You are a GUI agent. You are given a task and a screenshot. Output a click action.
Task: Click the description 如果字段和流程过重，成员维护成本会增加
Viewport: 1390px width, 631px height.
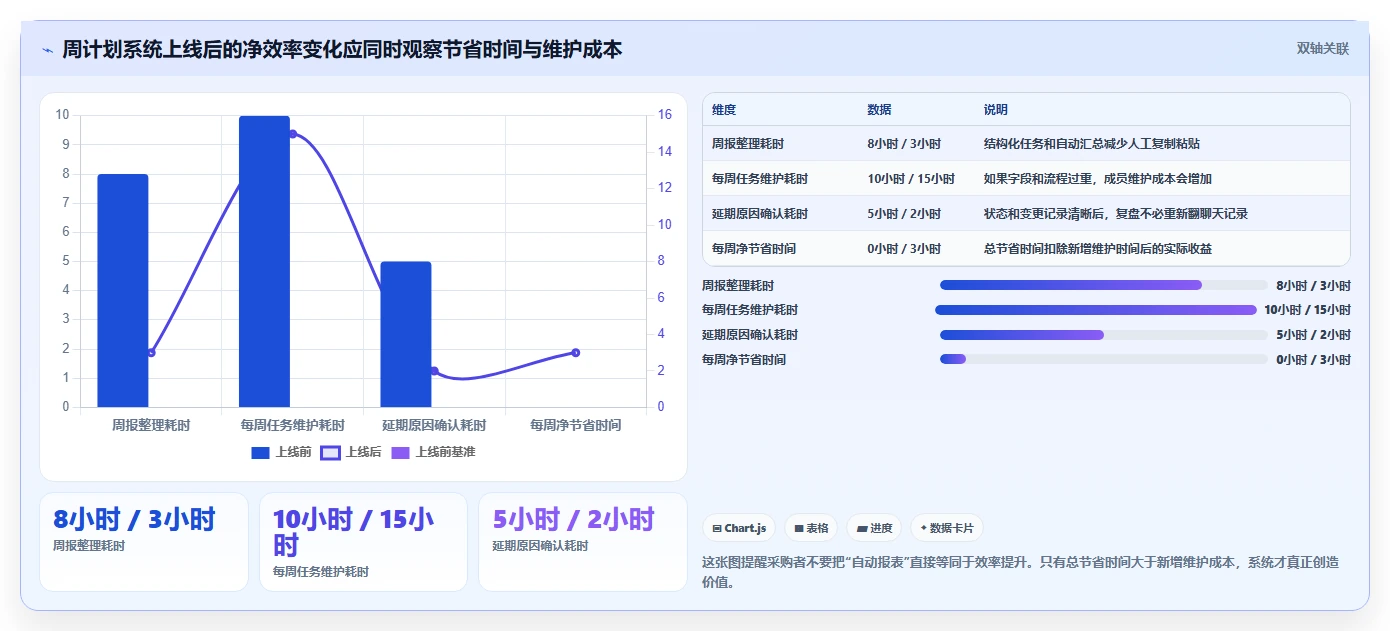click(1098, 179)
